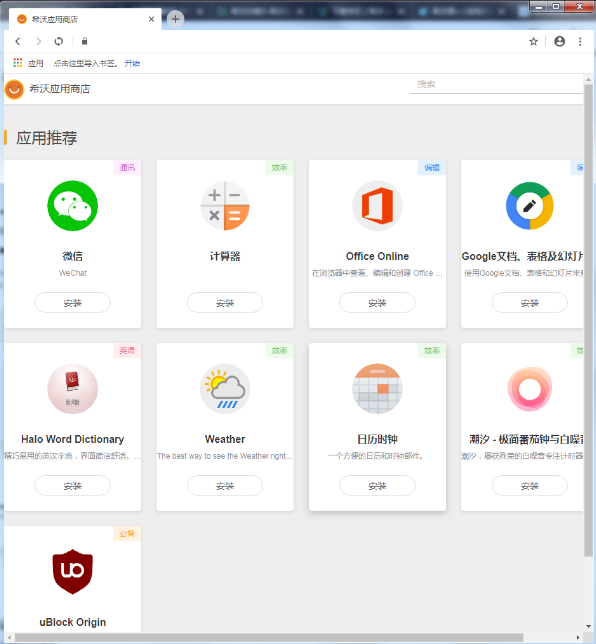The height and width of the screenshot is (644, 596).
Task: Reload the page with refresh icon
Action: 59,41
